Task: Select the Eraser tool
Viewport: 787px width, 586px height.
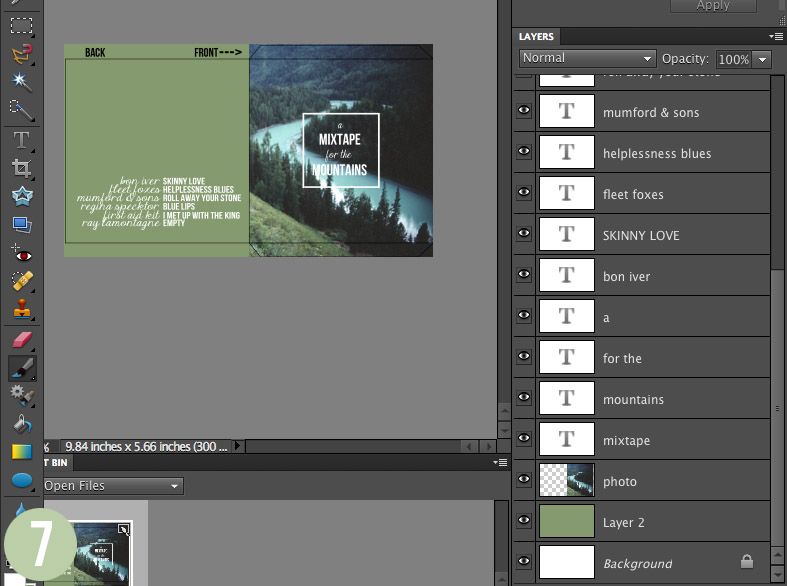Action: click(21, 340)
